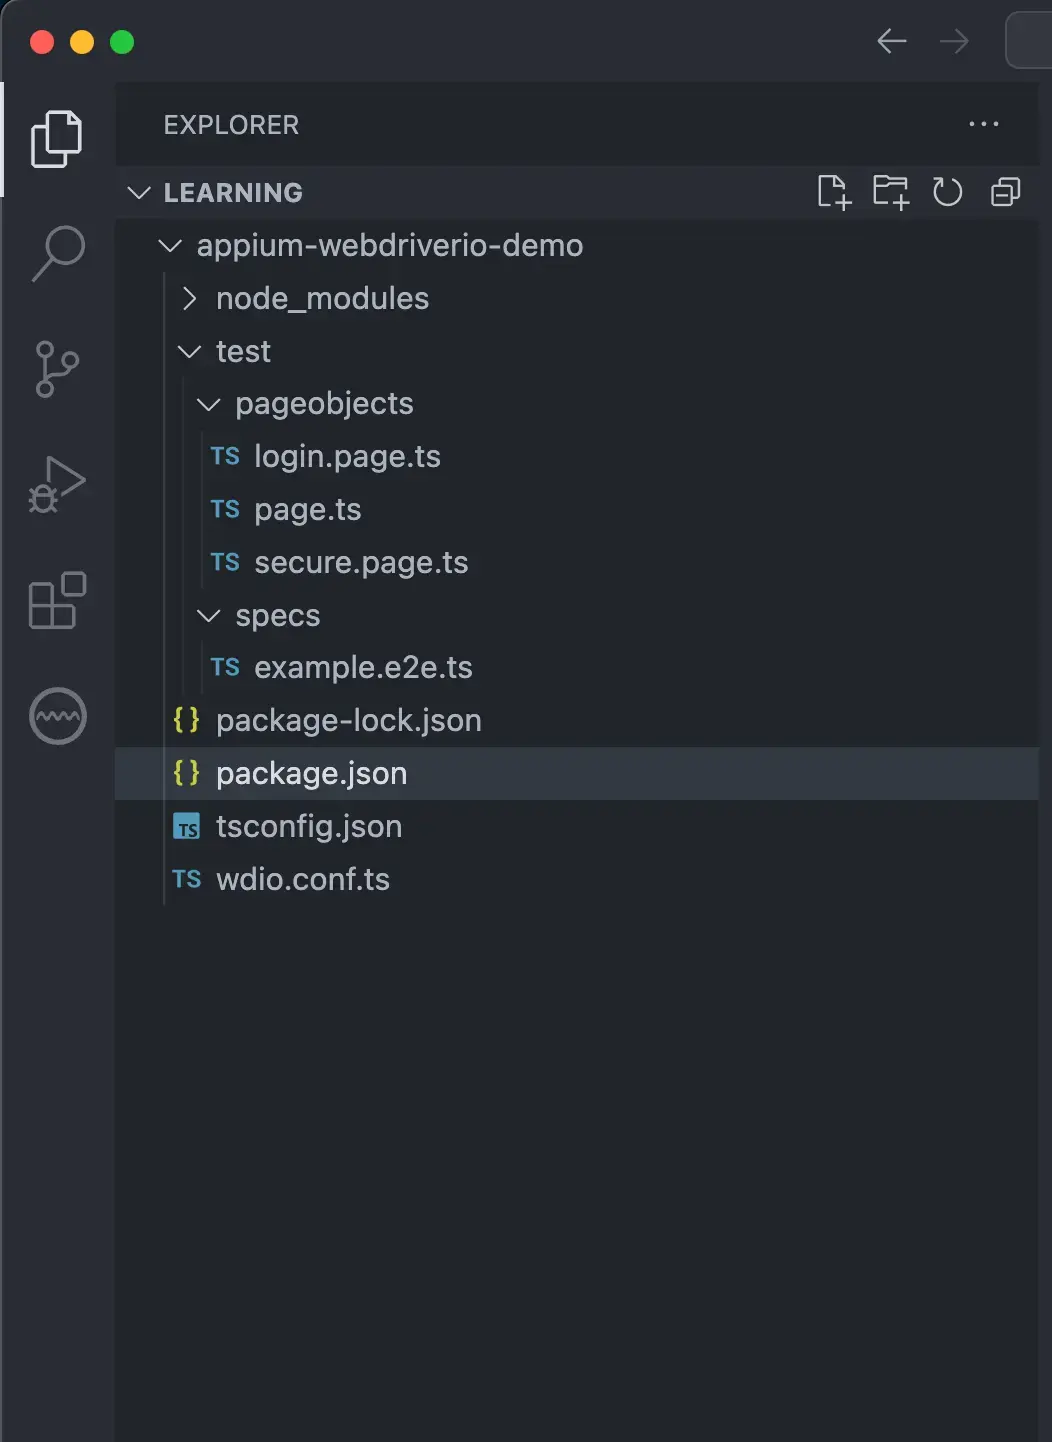The height and width of the screenshot is (1442, 1052).
Task: Collapse the pageobjects folder
Action: click(x=208, y=404)
